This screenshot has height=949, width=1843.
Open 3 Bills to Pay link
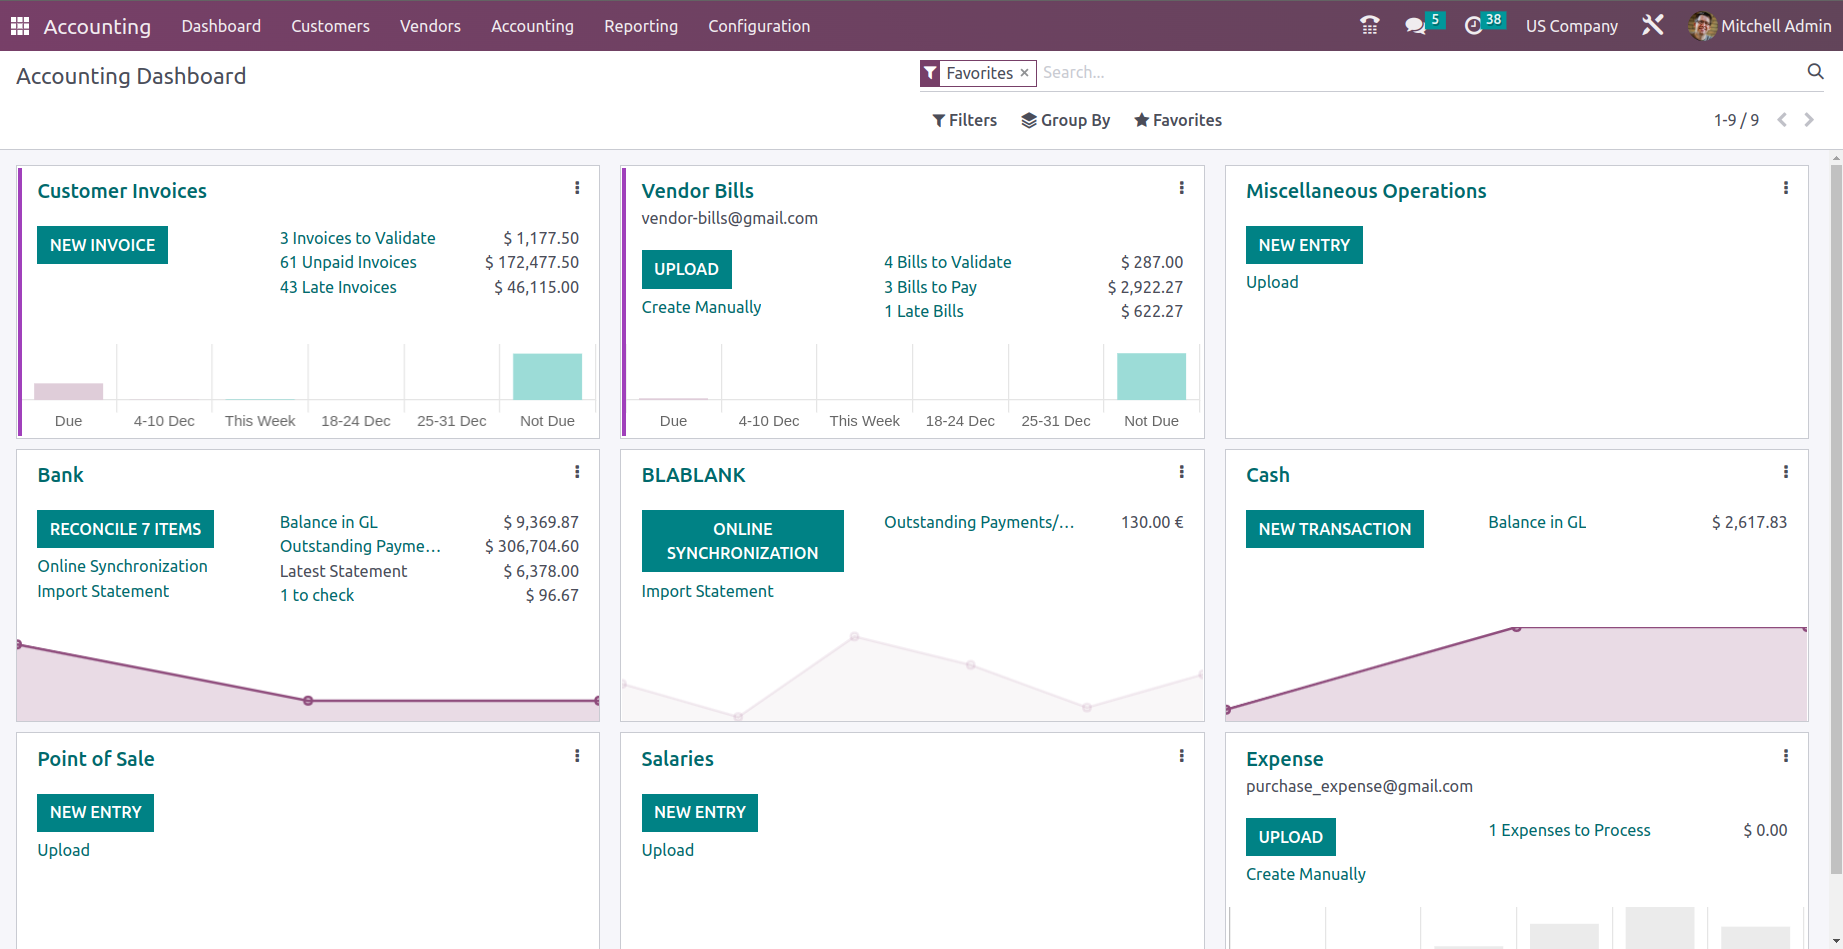click(x=931, y=287)
